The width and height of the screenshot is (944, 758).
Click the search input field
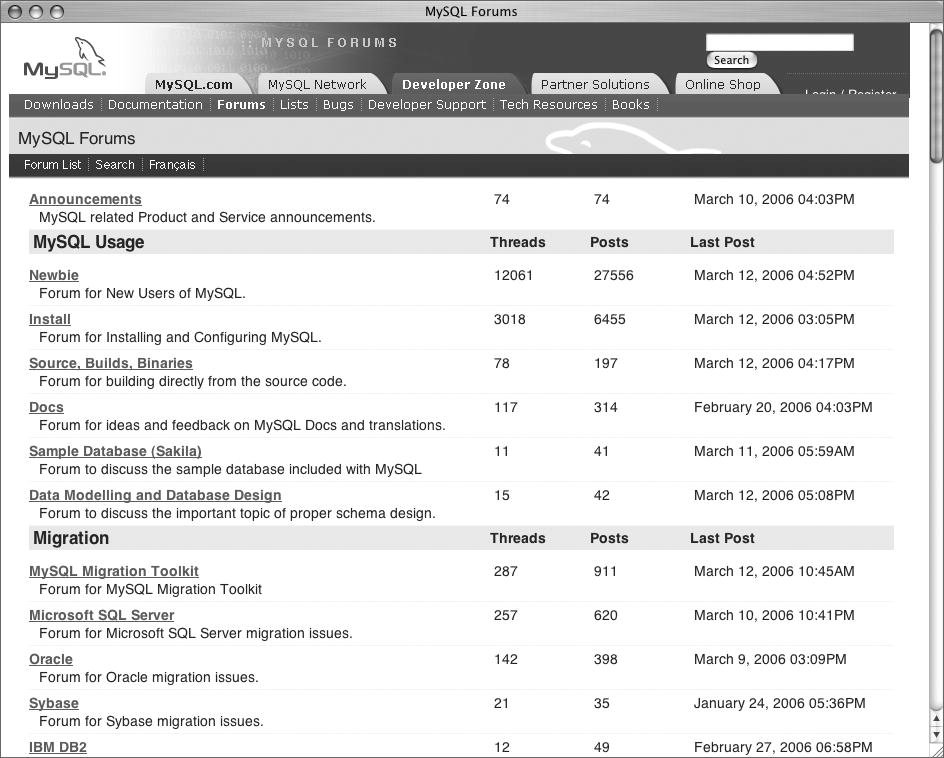780,42
